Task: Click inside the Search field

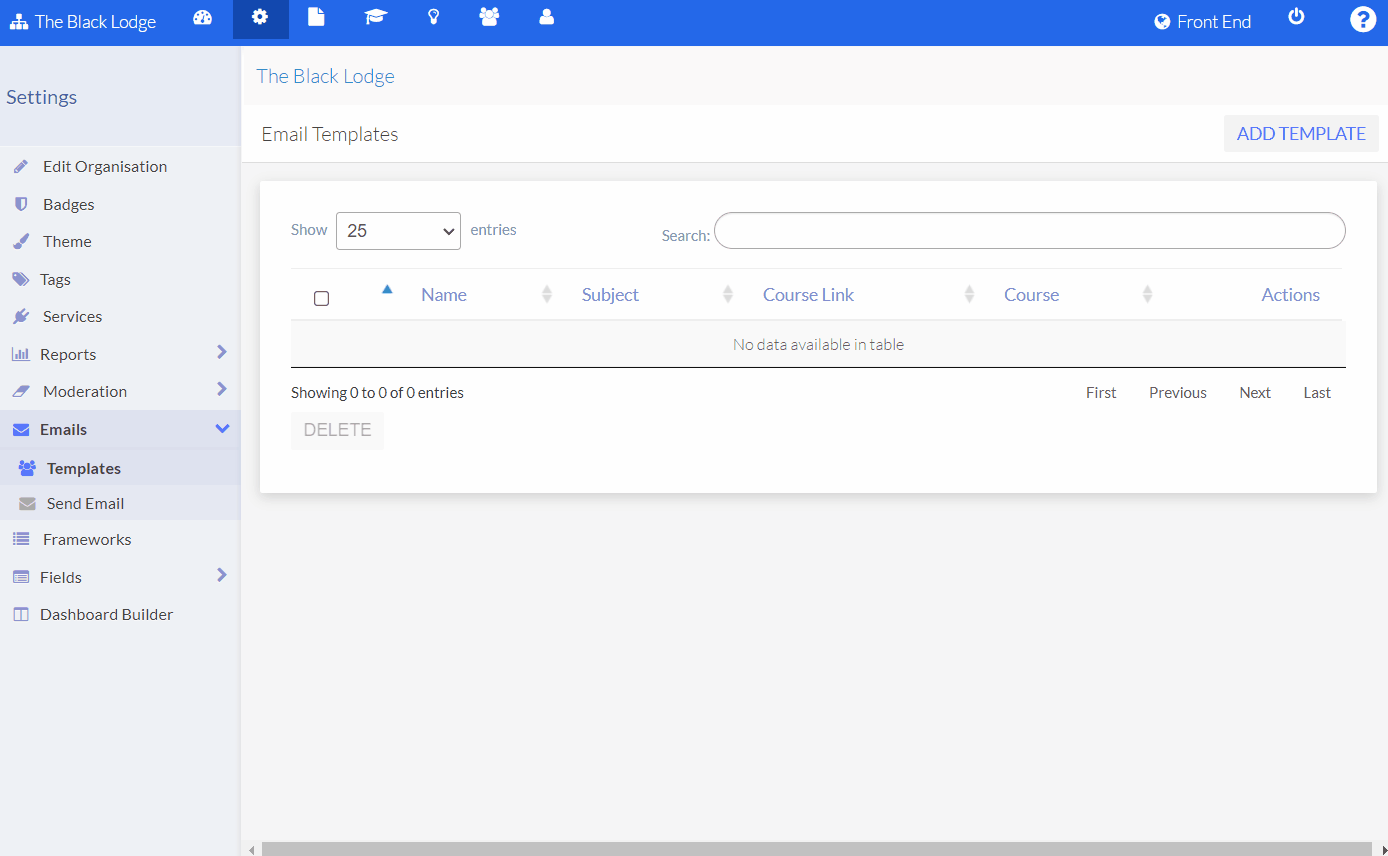Action: 1030,231
